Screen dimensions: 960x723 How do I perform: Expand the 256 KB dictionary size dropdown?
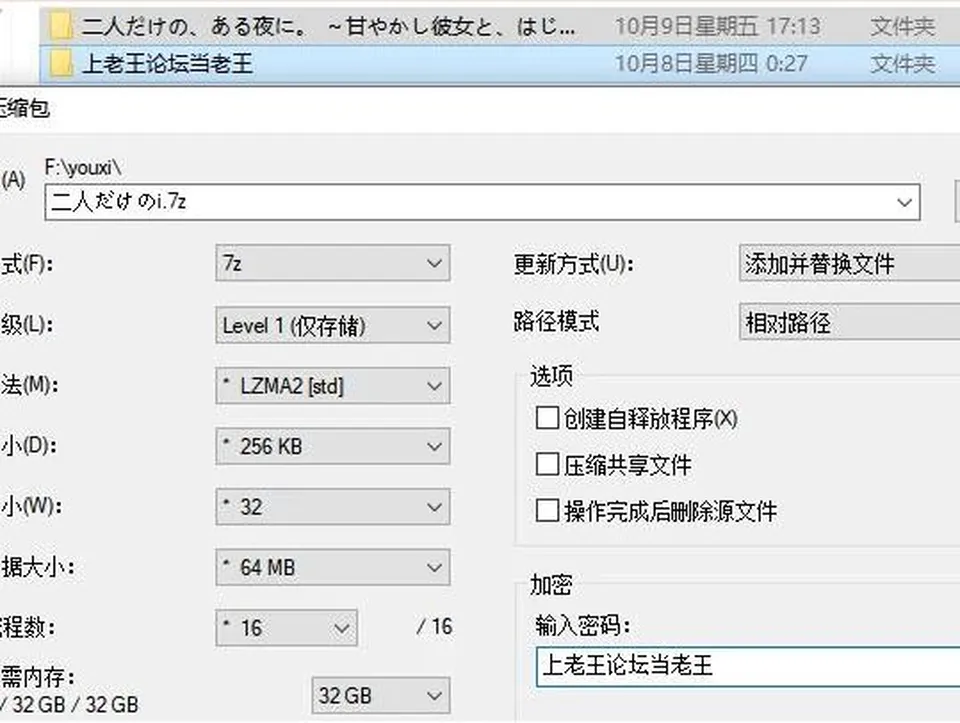tap(332, 446)
